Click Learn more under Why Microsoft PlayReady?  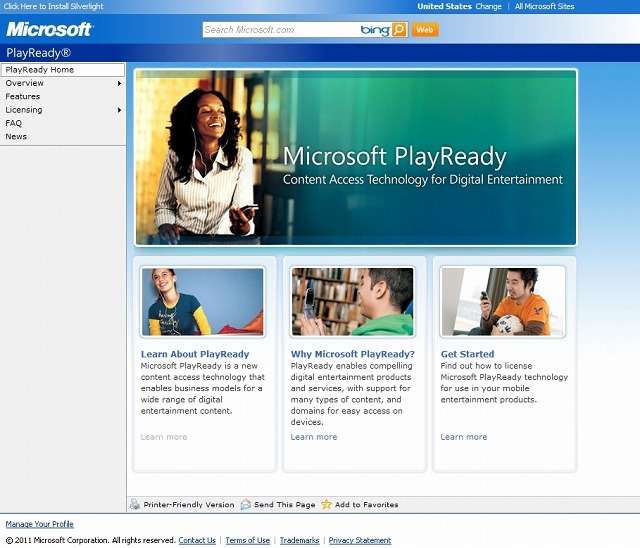314,437
